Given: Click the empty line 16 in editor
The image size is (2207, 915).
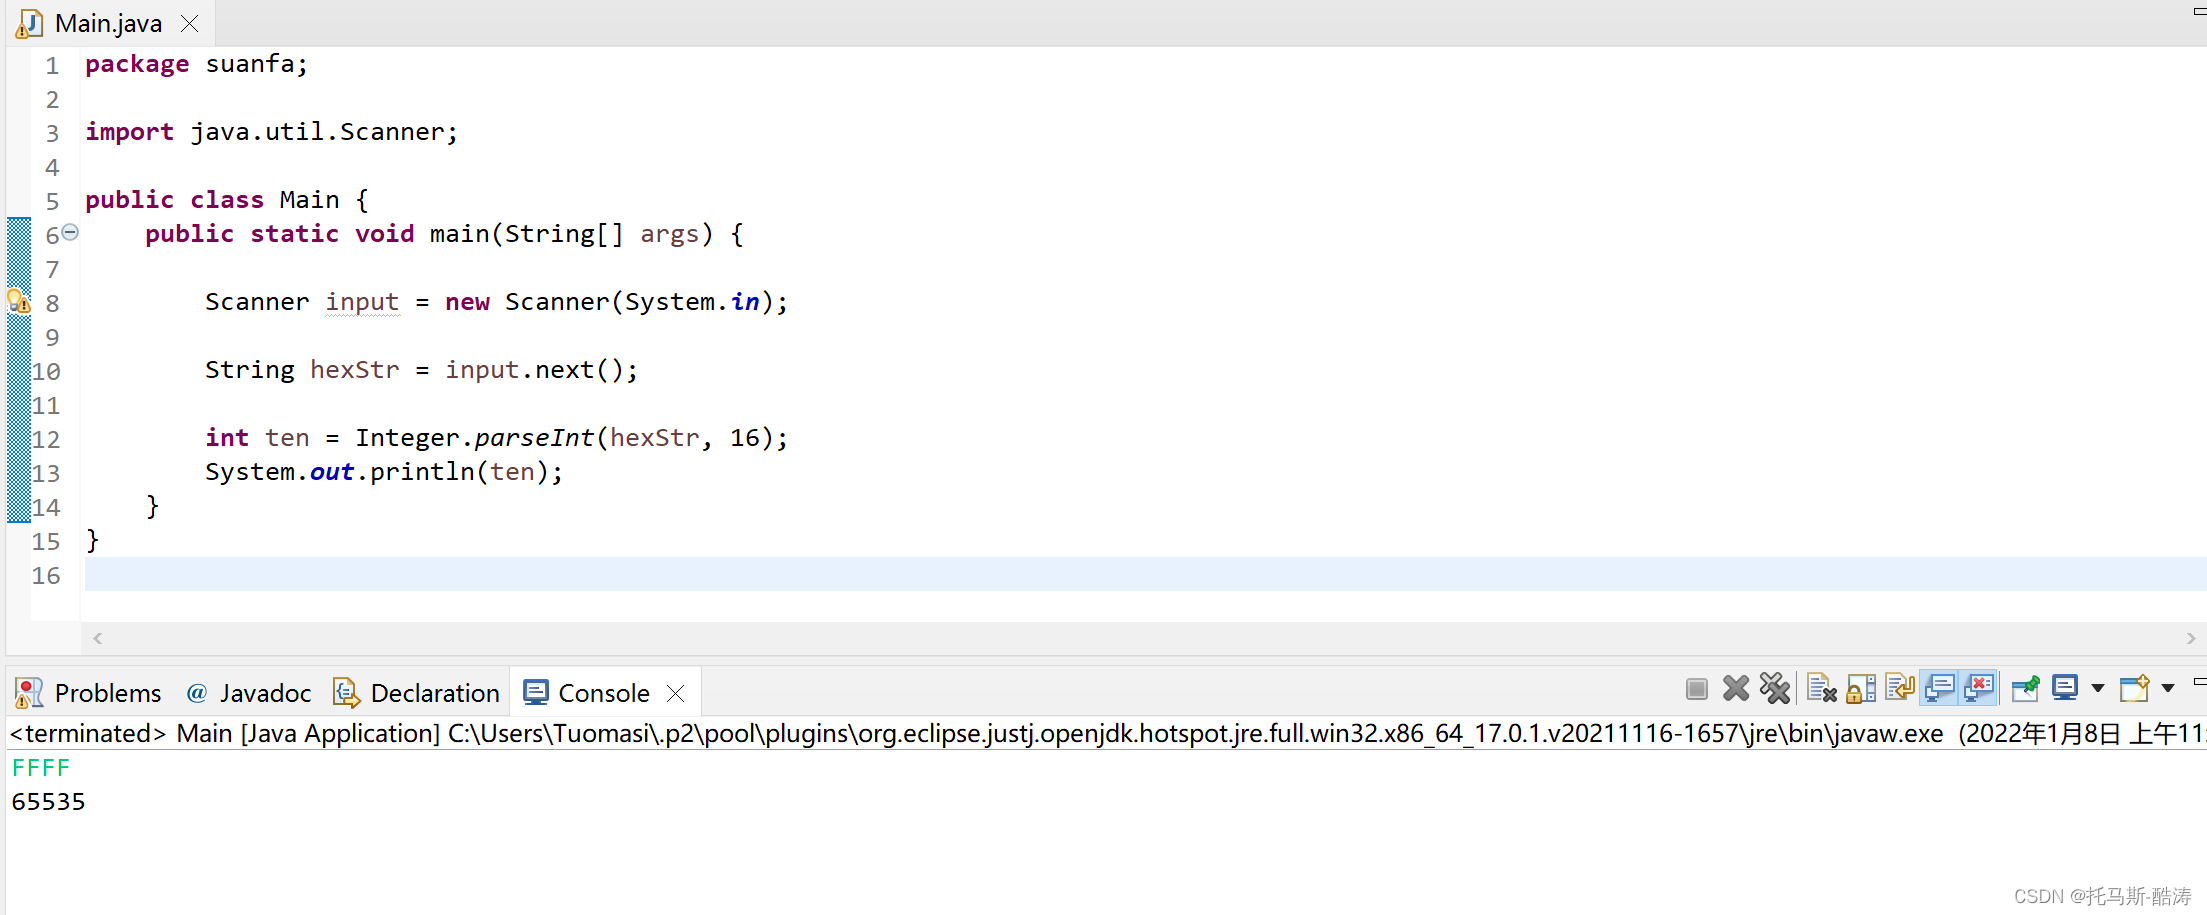Looking at the screenshot, I should tap(1145, 574).
